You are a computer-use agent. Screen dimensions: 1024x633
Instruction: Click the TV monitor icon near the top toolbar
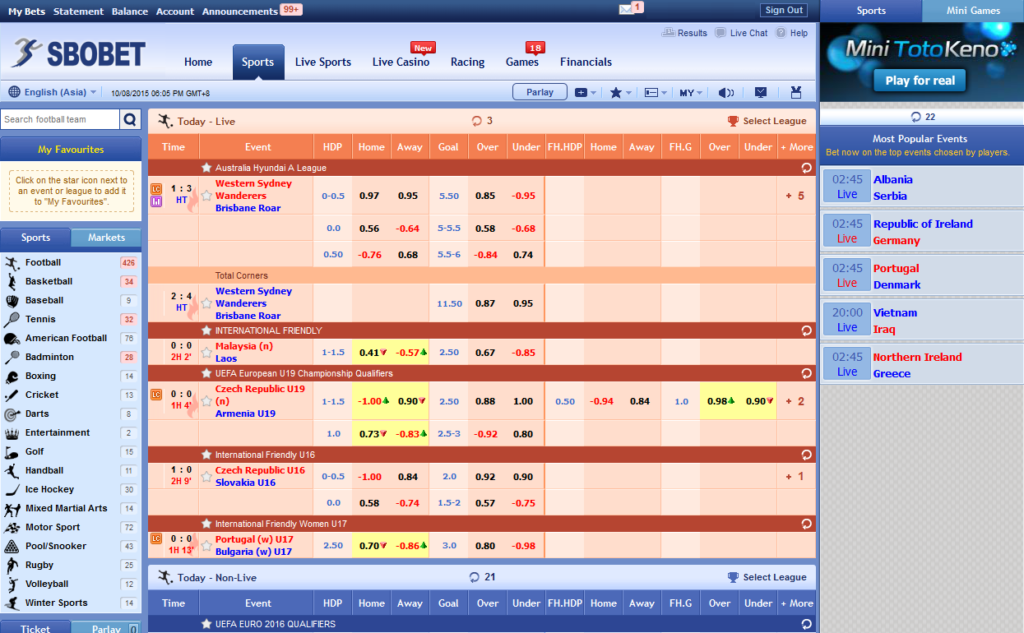click(x=761, y=91)
